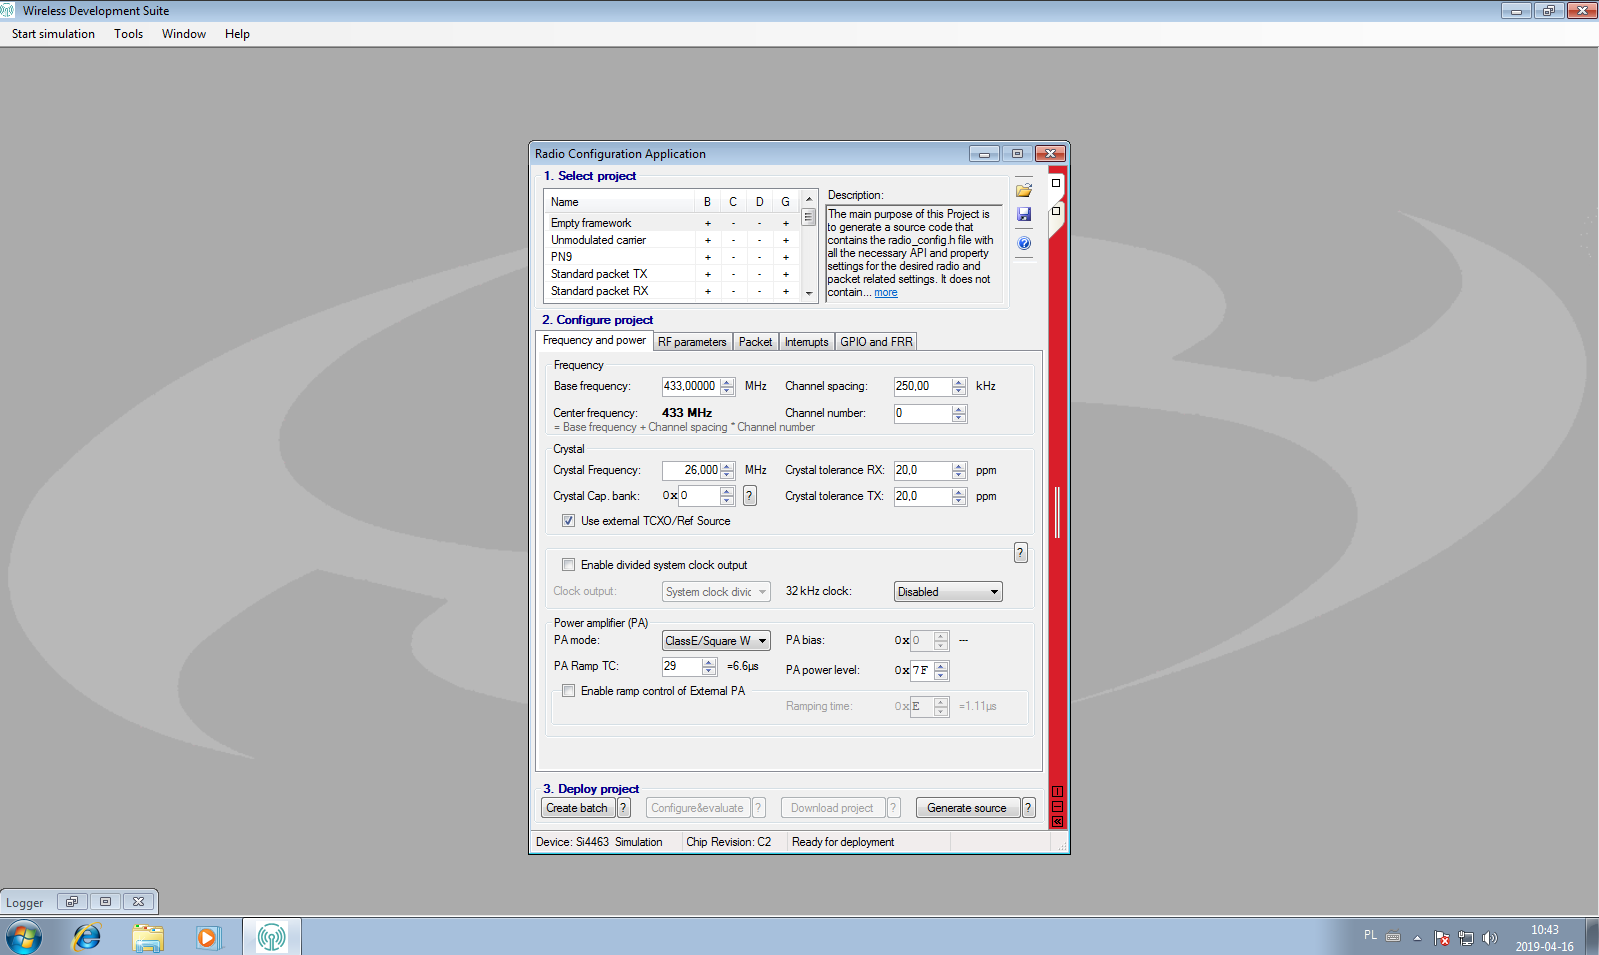Open help with the blue question mark icon
The image size is (1599, 955).
point(1024,243)
